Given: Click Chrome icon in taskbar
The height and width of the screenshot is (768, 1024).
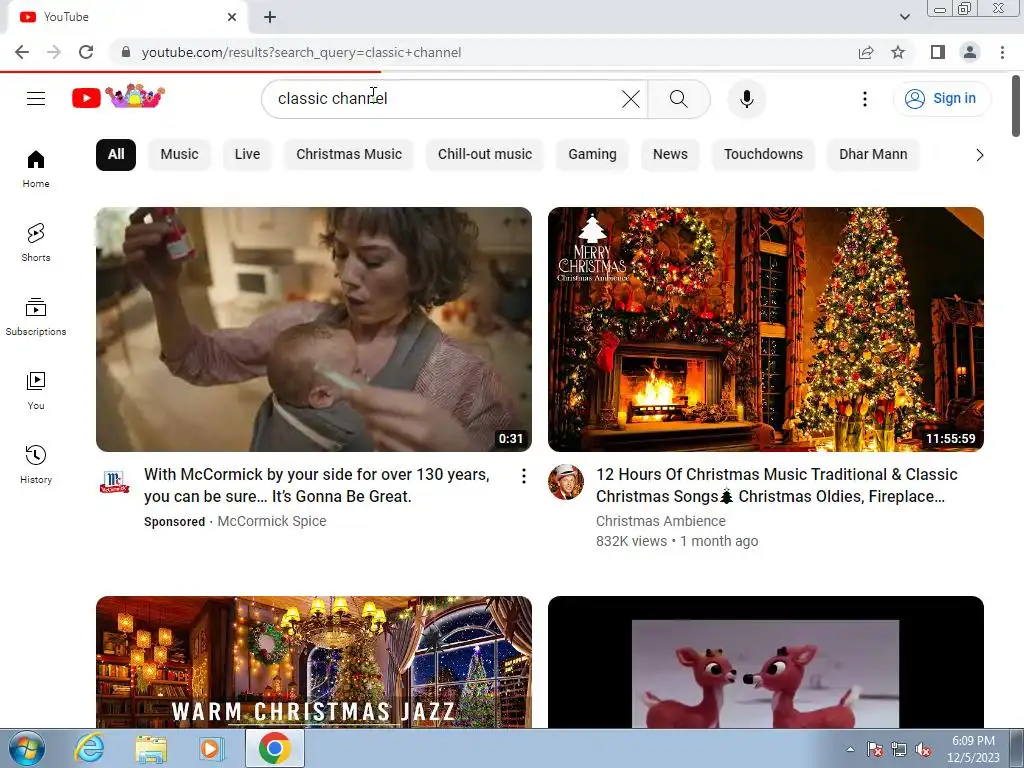Looking at the screenshot, I should (274, 748).
